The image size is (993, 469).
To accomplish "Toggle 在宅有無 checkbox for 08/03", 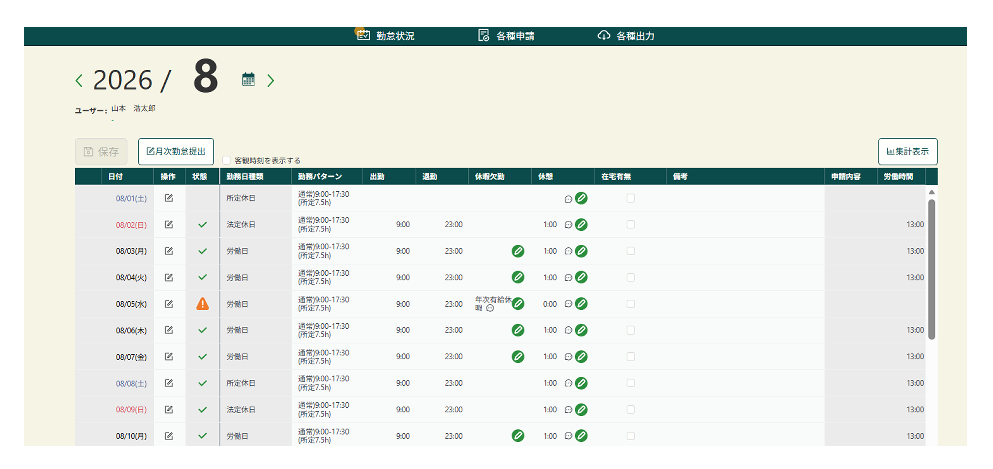I will (x=631, y=251).
